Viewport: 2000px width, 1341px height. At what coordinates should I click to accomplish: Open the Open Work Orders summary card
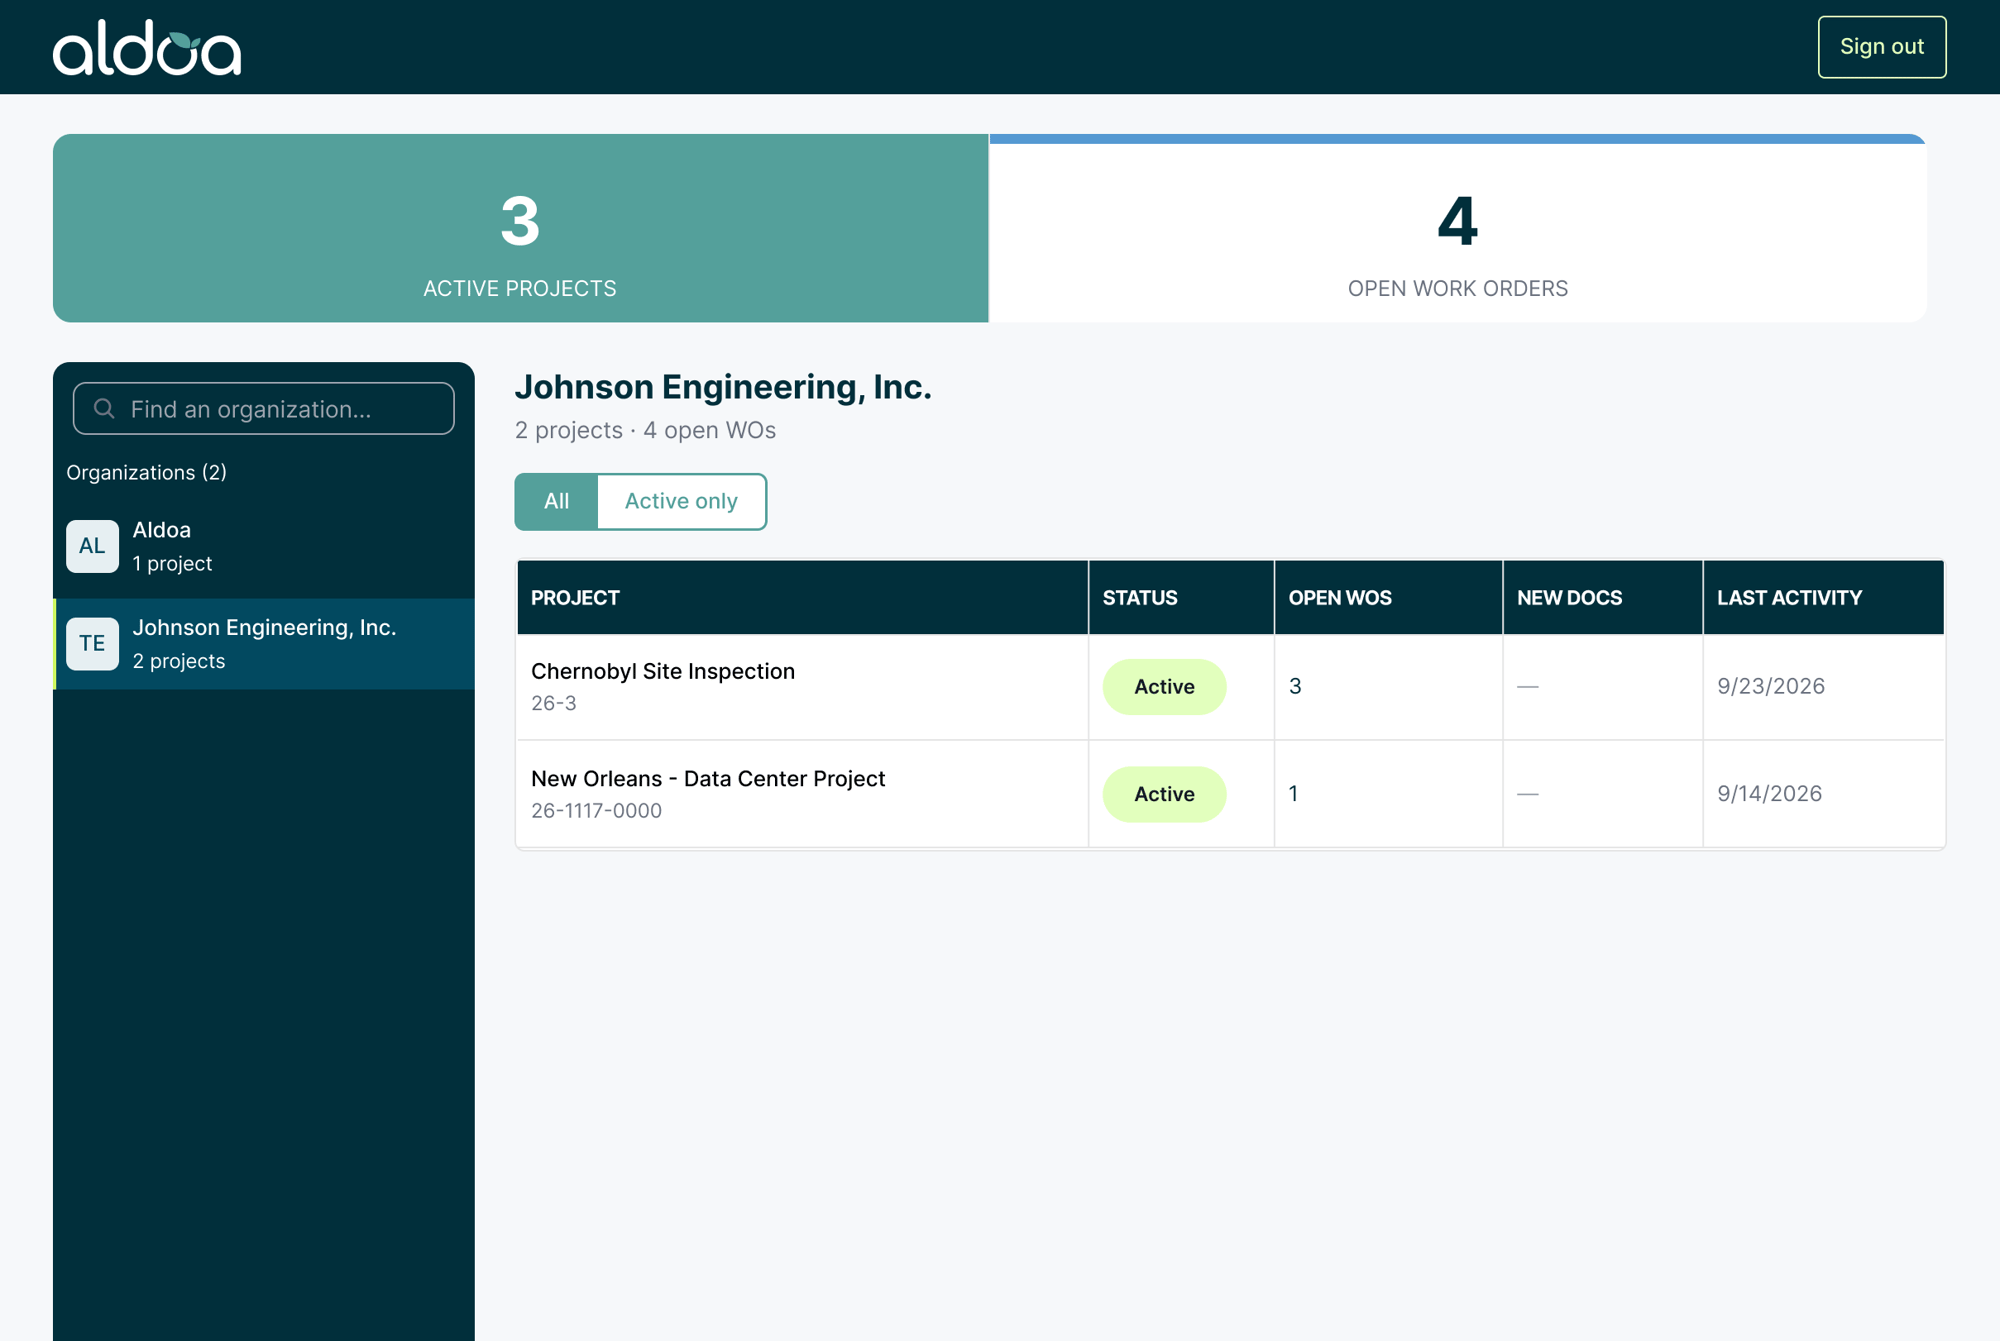(x=1457, y=228)
